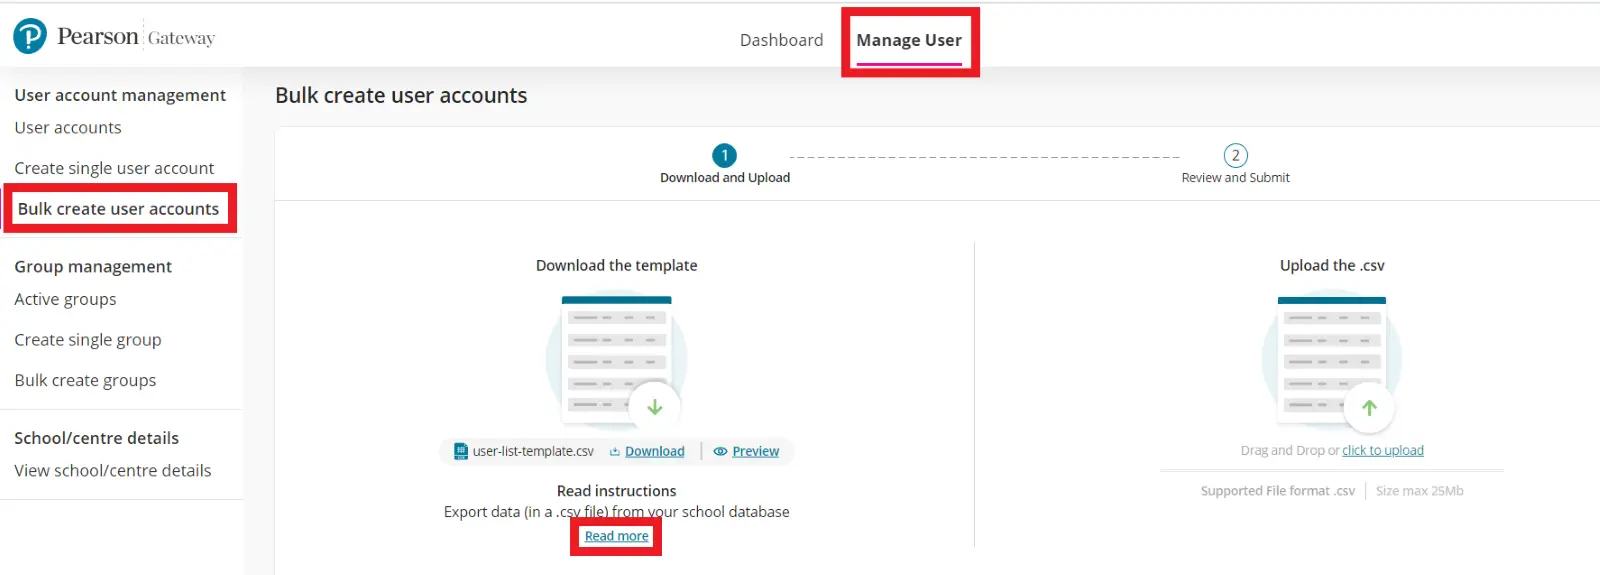Open the Read more instructions link
Screen dimensions: 1600x575
coord(616,537)
